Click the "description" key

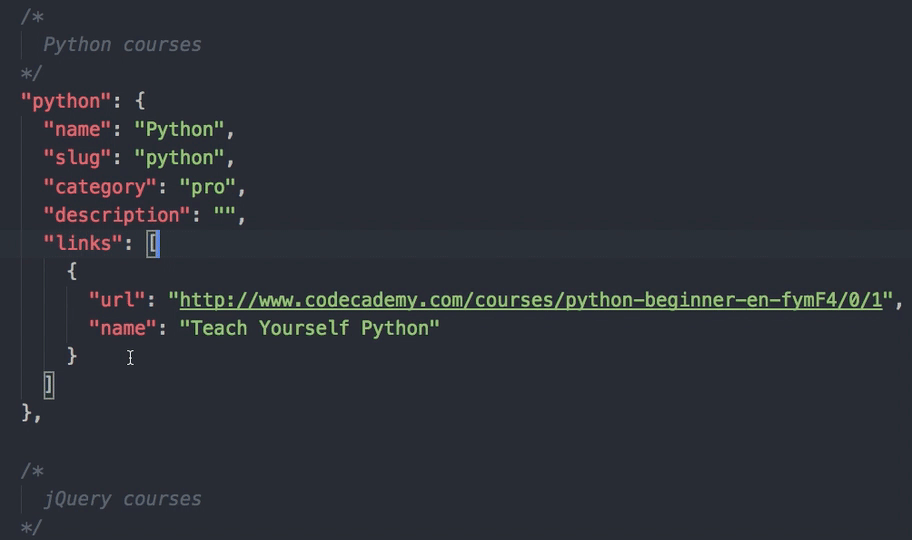[x=117, y=215]
